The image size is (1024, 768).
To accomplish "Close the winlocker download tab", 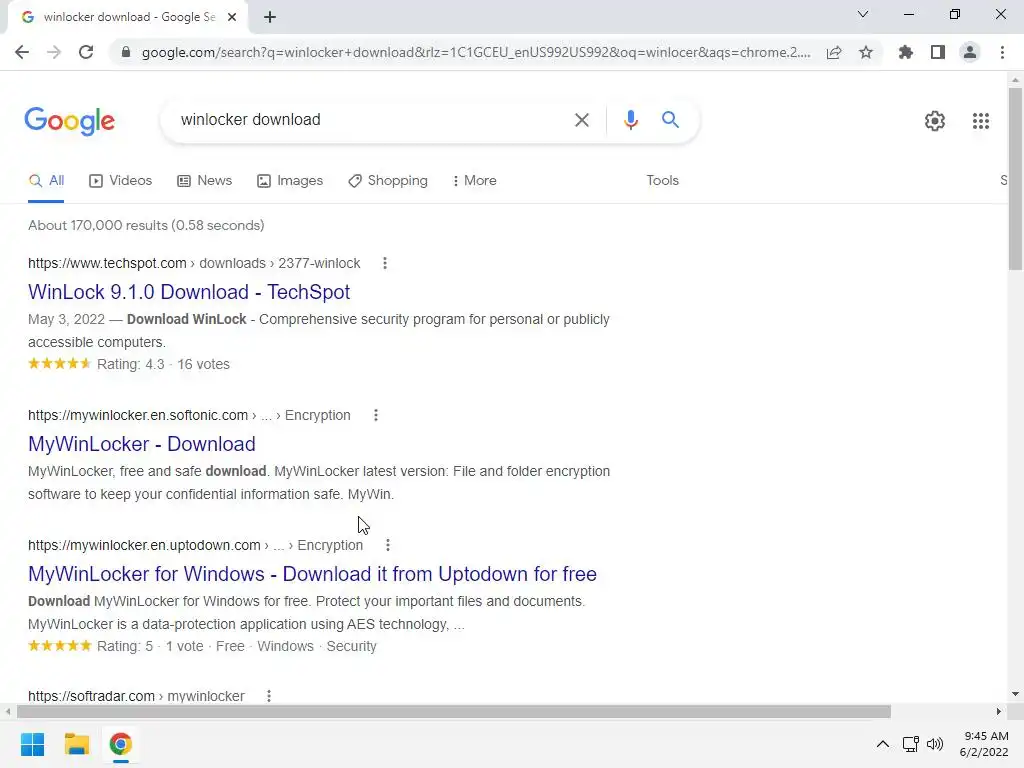I will click(232, 17).
